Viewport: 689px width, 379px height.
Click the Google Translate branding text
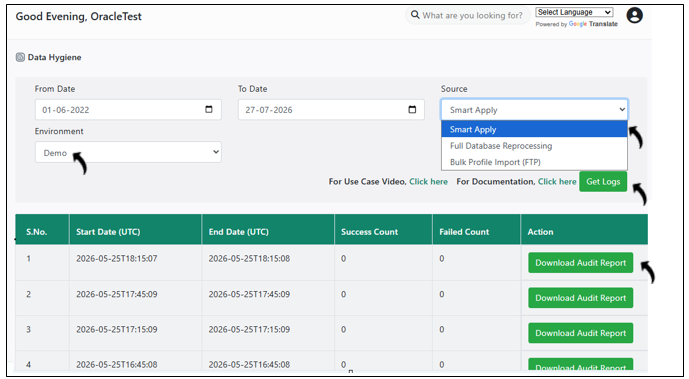(593, 24)
